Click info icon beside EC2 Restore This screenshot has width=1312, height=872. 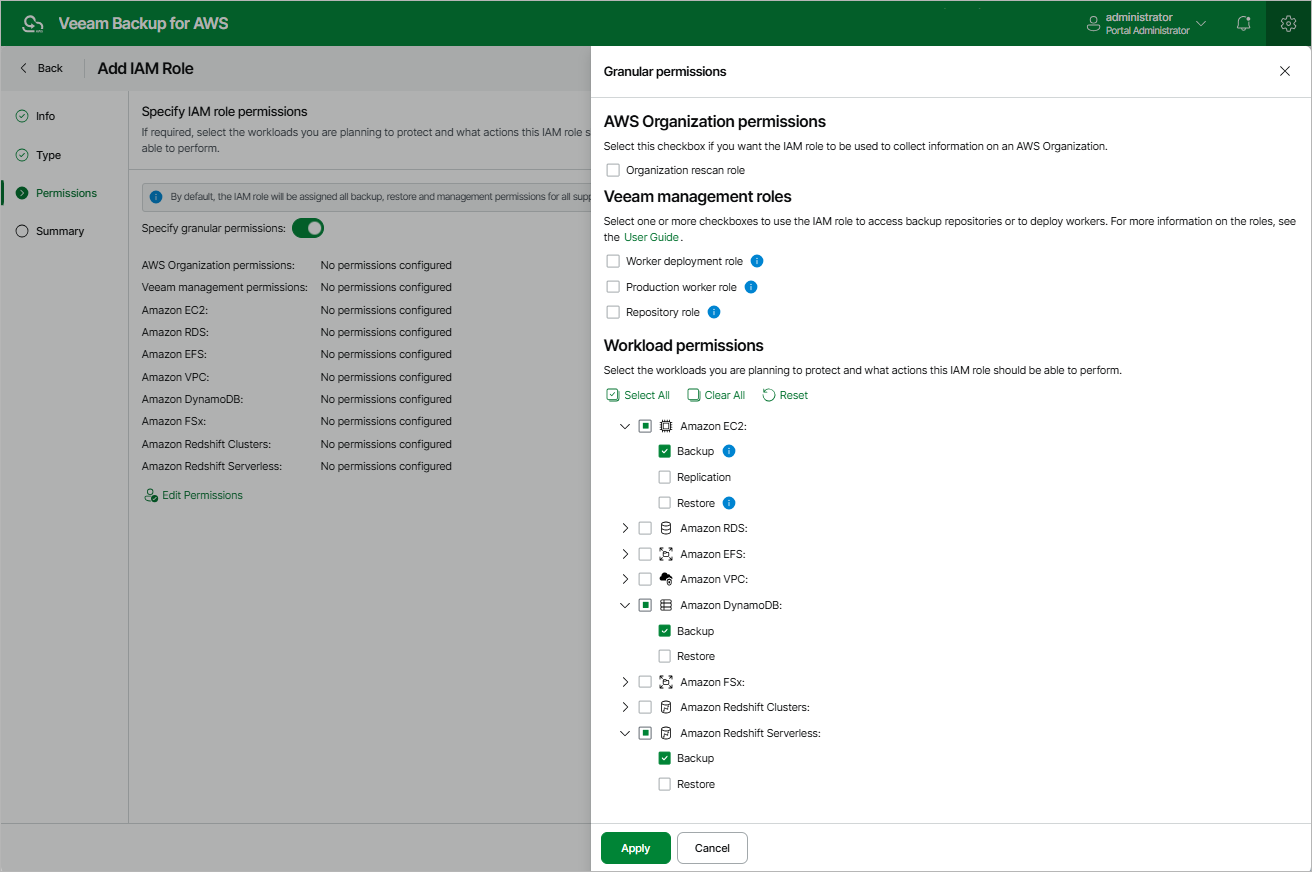tap(729, 503)
